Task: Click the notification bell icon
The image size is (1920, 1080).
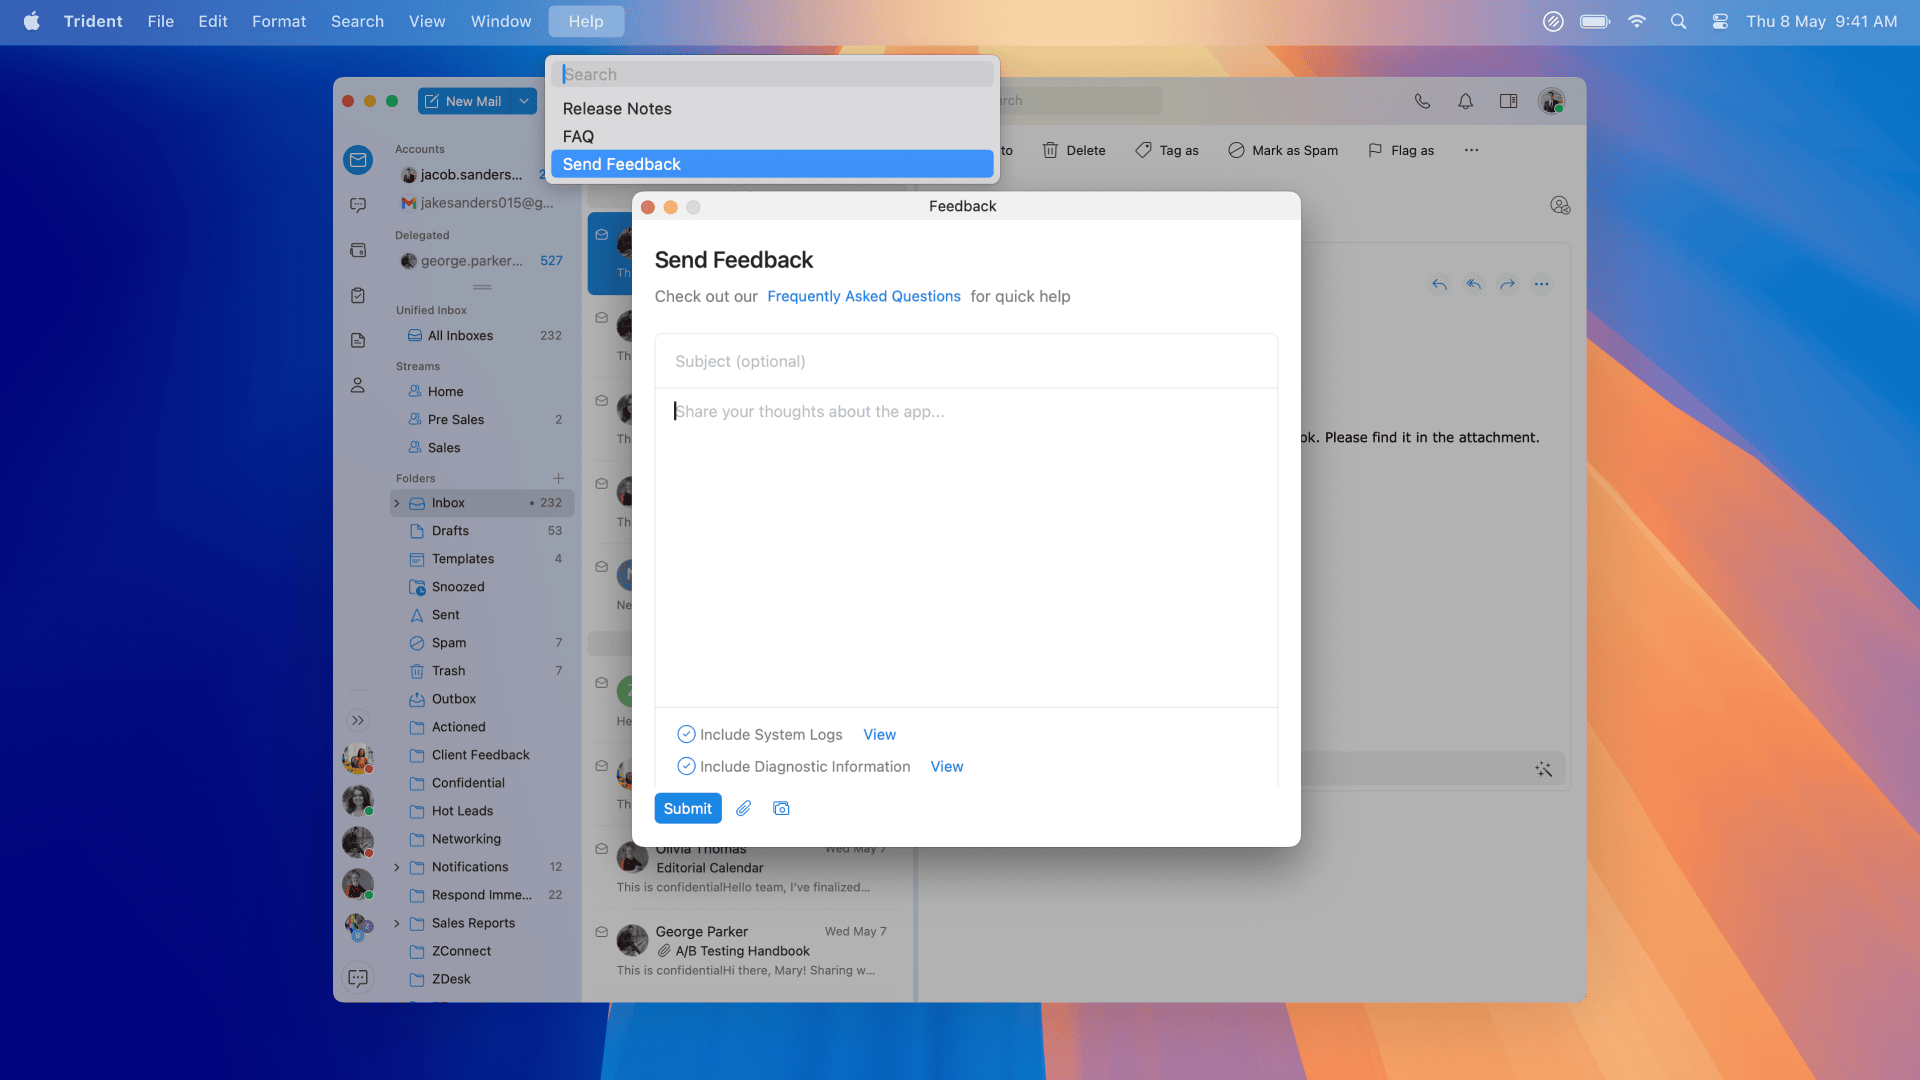Action: pos(1465,101)
